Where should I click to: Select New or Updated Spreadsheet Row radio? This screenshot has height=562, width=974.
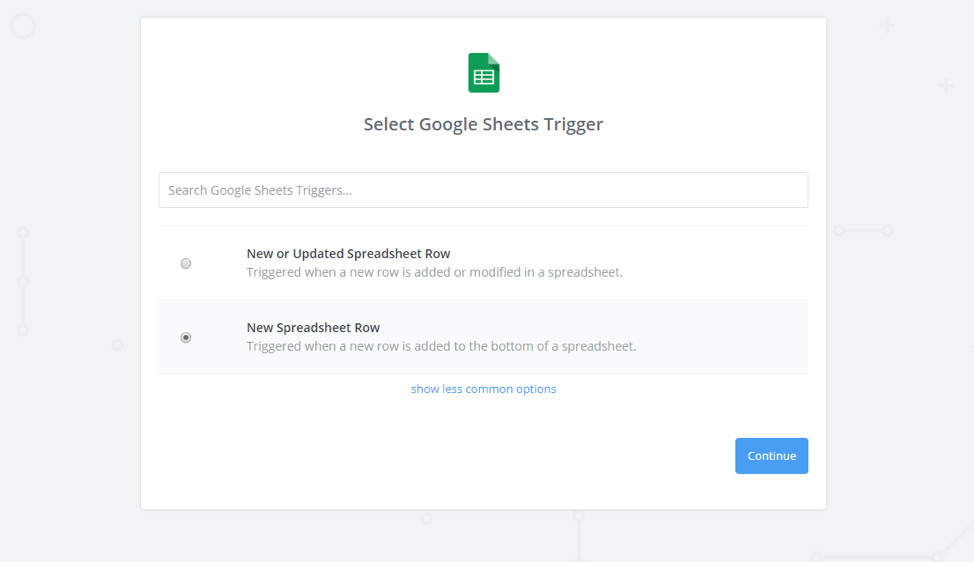[x=186, y=263]
